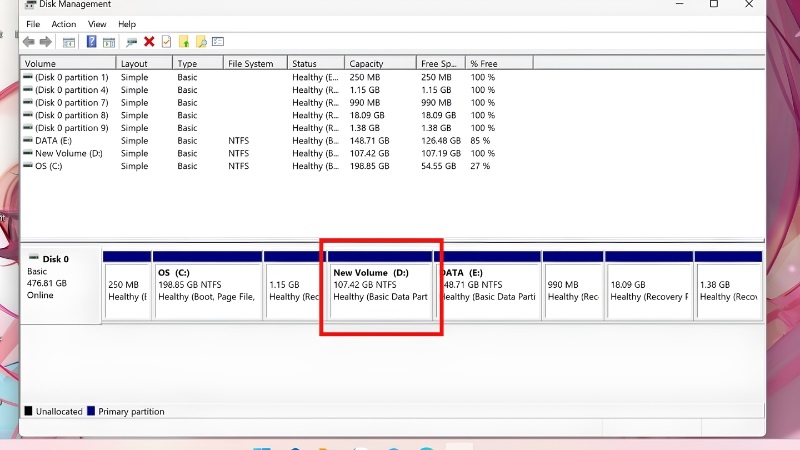The width and height of the screenshot is (800, 450).
Task: Select DATA (E:) in the volume list
Action: [54, 141]
